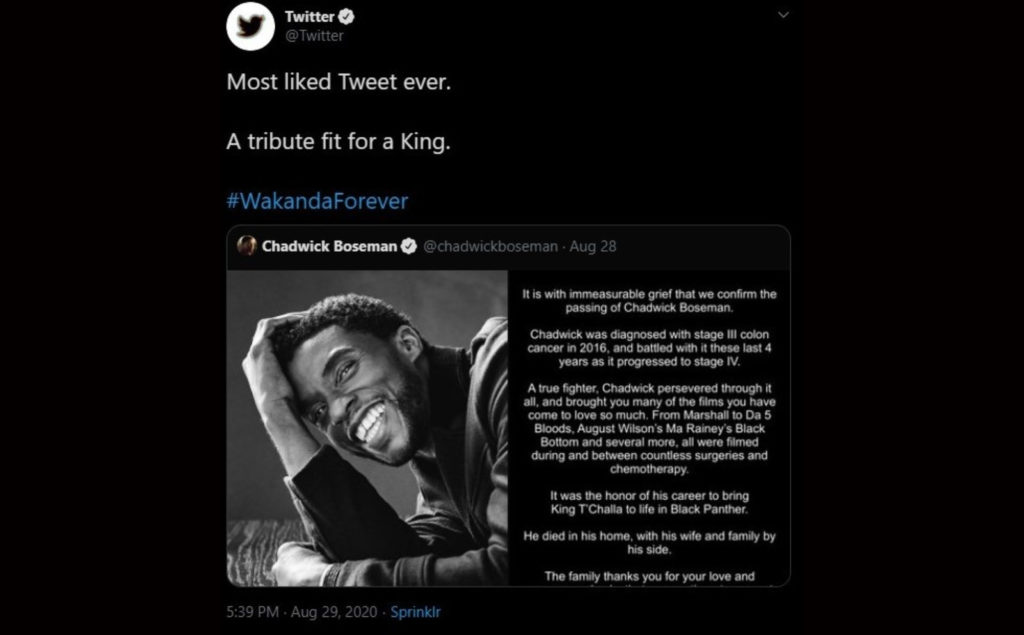Viewport: 1024px width, 635px height.
Task: Click the verified badge beside Twitter name
Action: coord(348,17)
